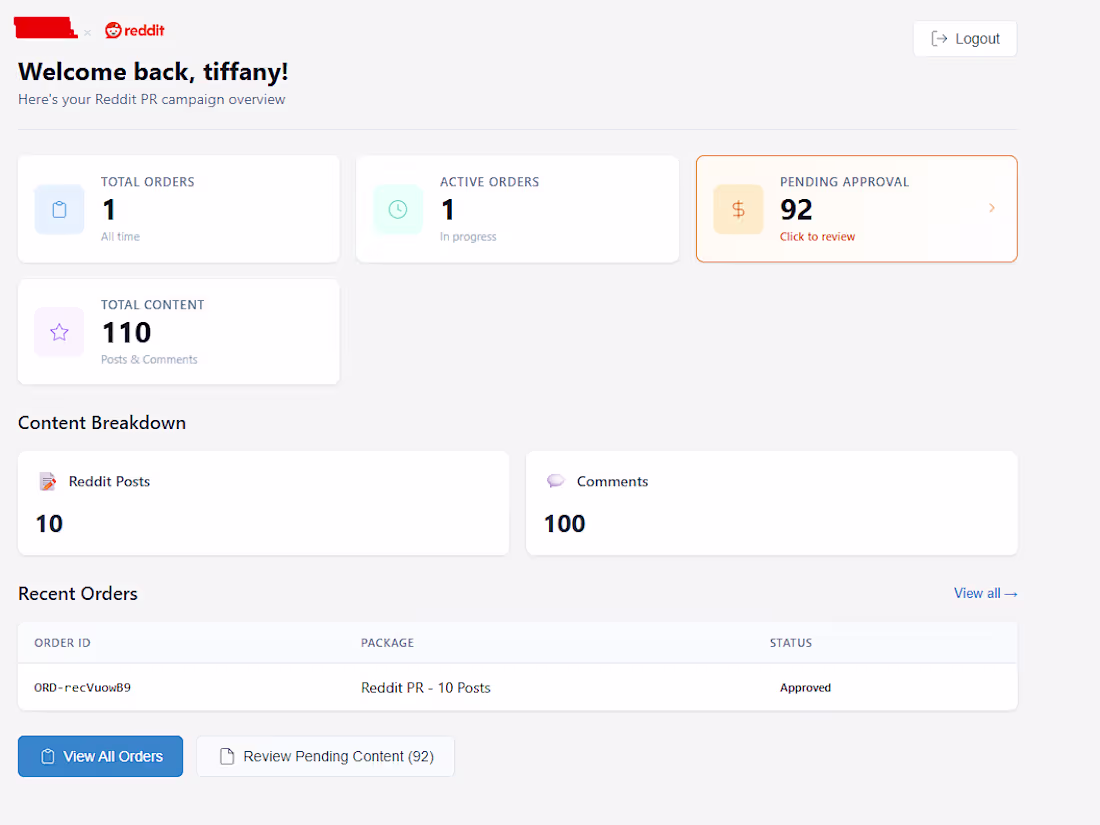The image size is (1100, 825).
Task: Click the dollar icon on Pending Approval card
Action: pos(738,209)
